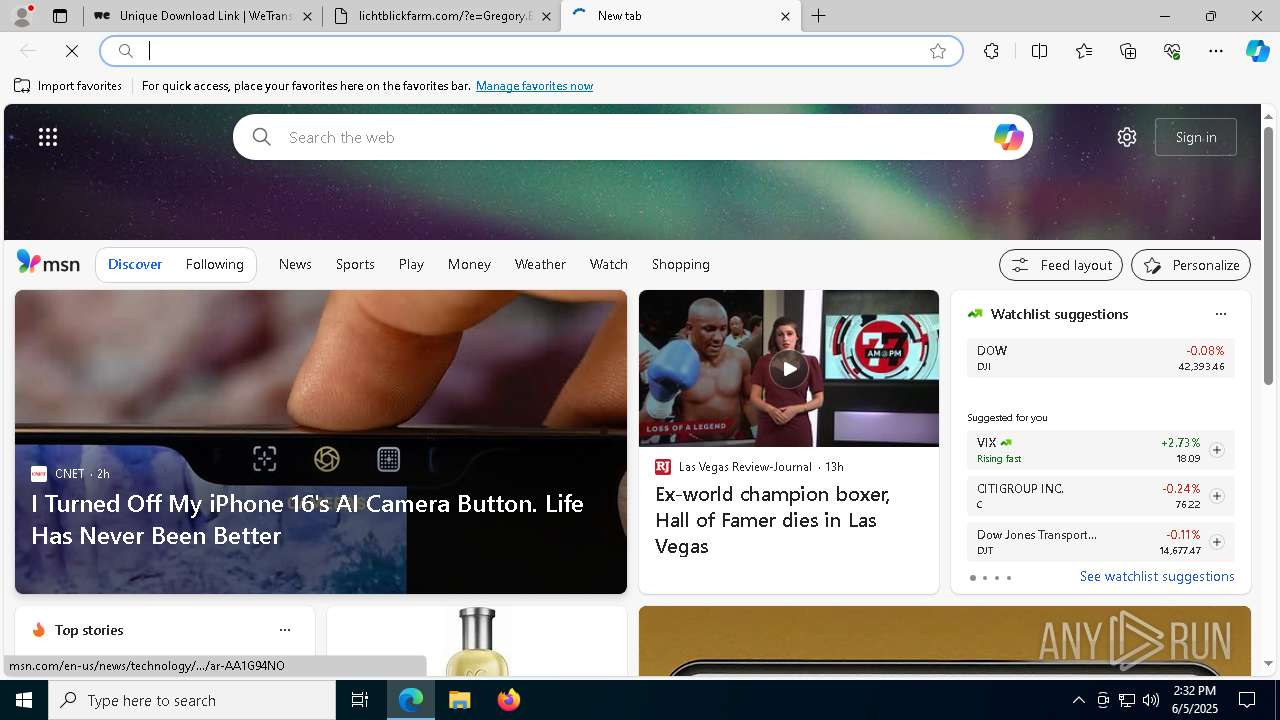The width and height of the screenshot is (1280, 720).
Task: Open the tab actions menu icon
Action: [x=60, y=16]
